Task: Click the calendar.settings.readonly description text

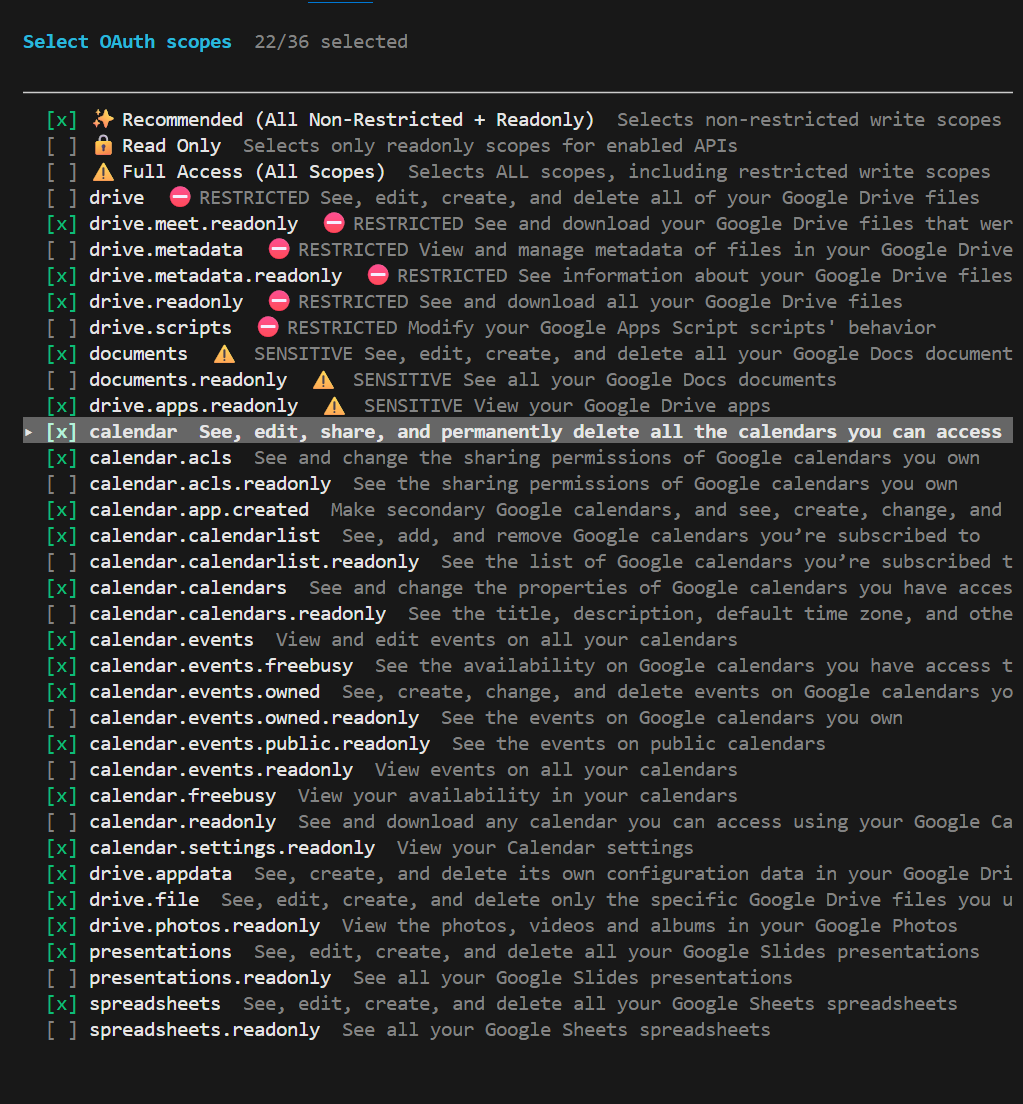Action: pos(545,848)
